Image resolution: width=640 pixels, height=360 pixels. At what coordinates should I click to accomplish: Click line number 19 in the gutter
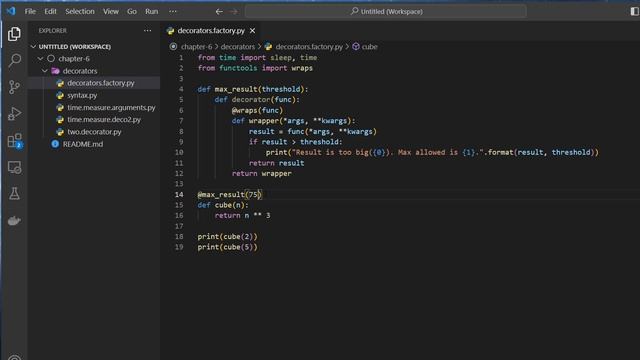(179, 247)
